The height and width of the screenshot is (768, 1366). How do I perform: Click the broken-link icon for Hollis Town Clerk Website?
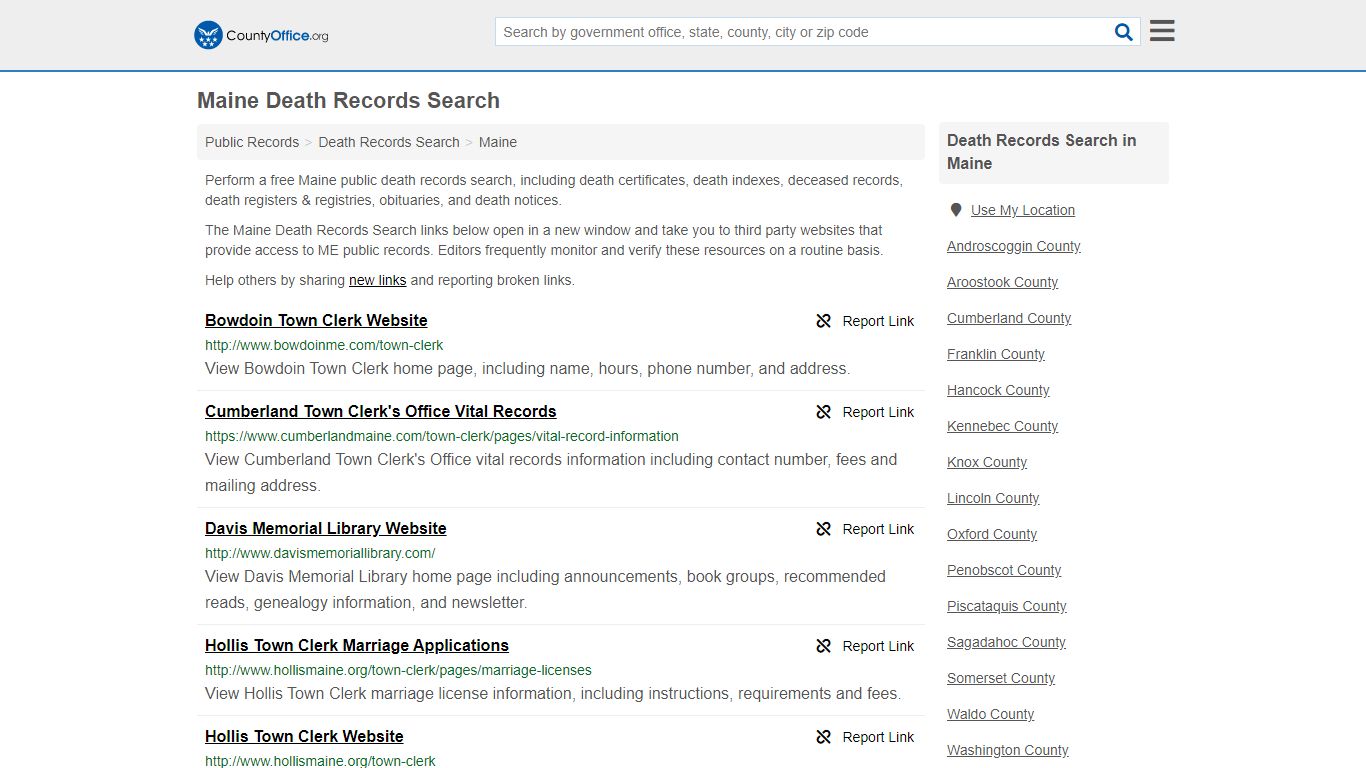click(823, 737)
